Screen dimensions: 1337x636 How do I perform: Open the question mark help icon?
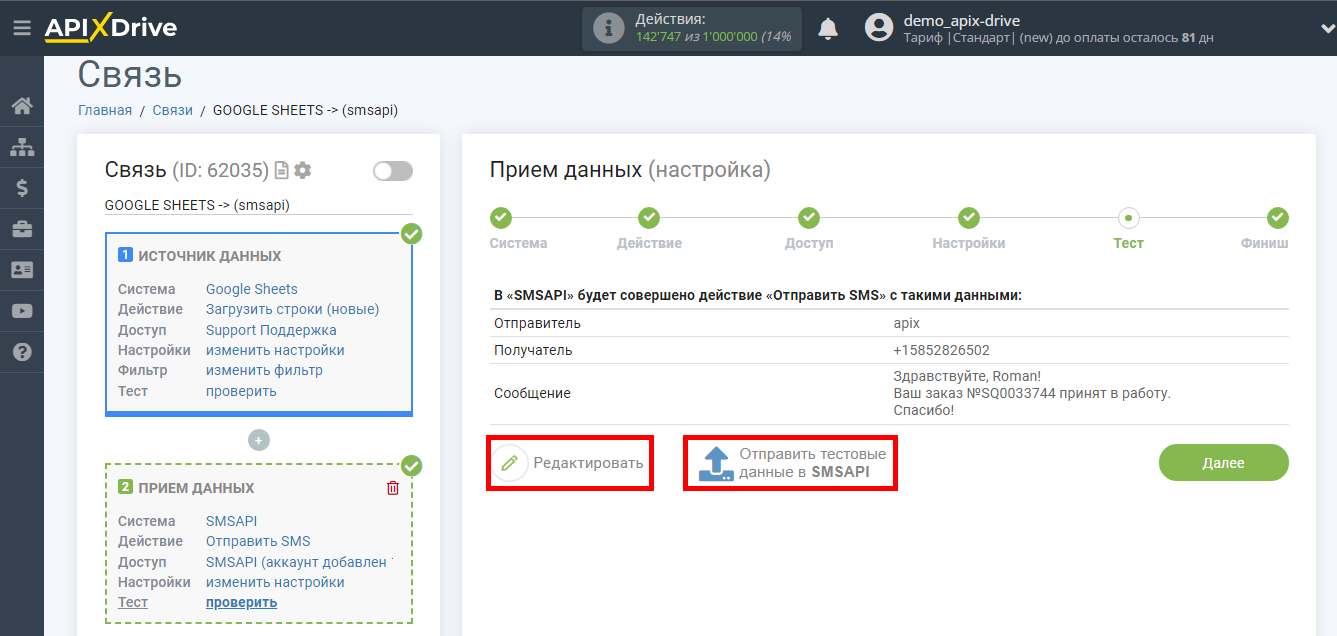coord(22,352)
